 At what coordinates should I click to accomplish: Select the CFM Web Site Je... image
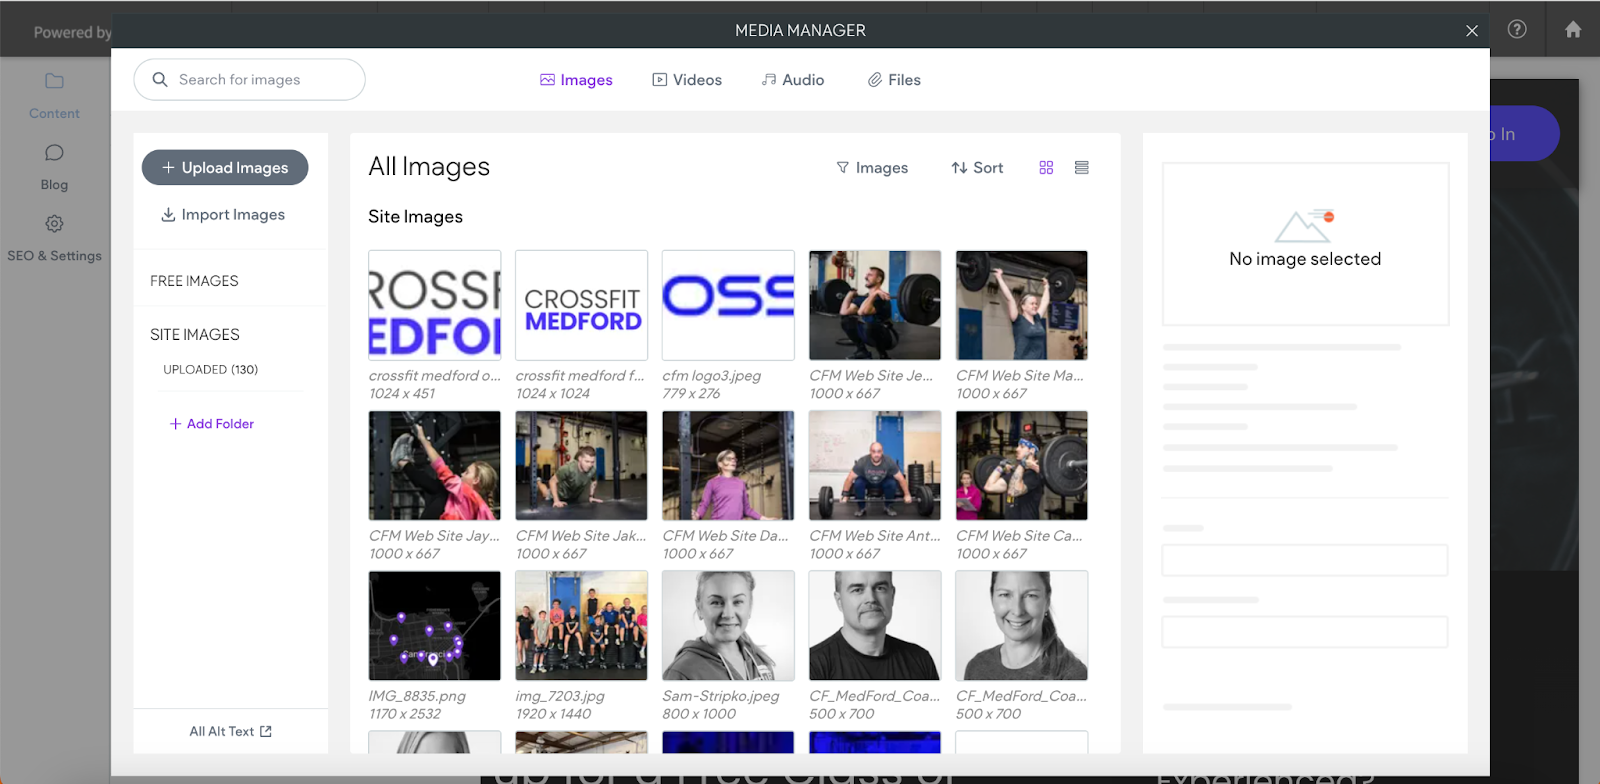point(875,305)
